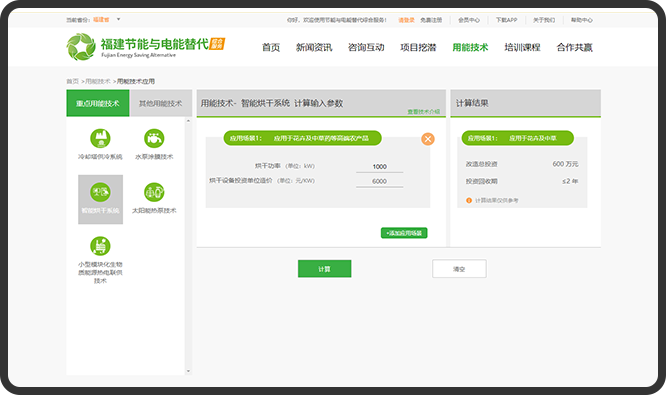
Task: Click the 烘干功率 input field with 1000
Action: (x=379, y=166)
